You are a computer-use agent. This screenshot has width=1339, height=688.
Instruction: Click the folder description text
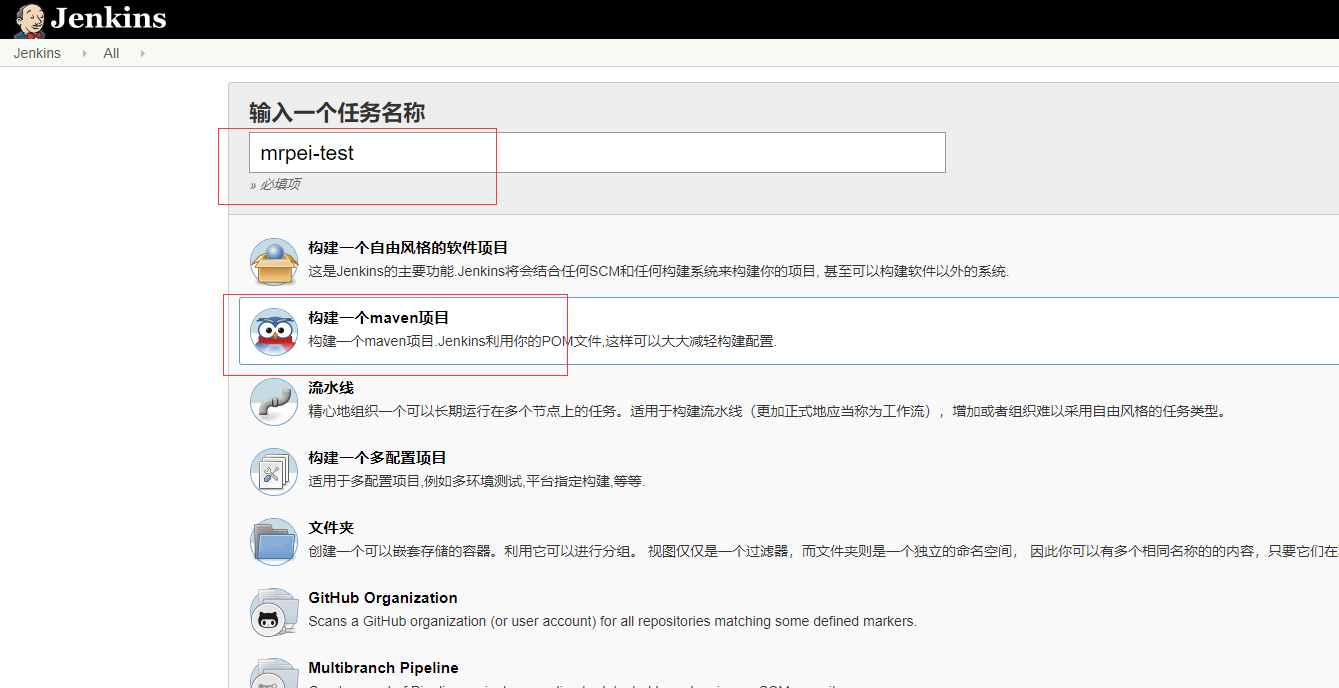823,551
